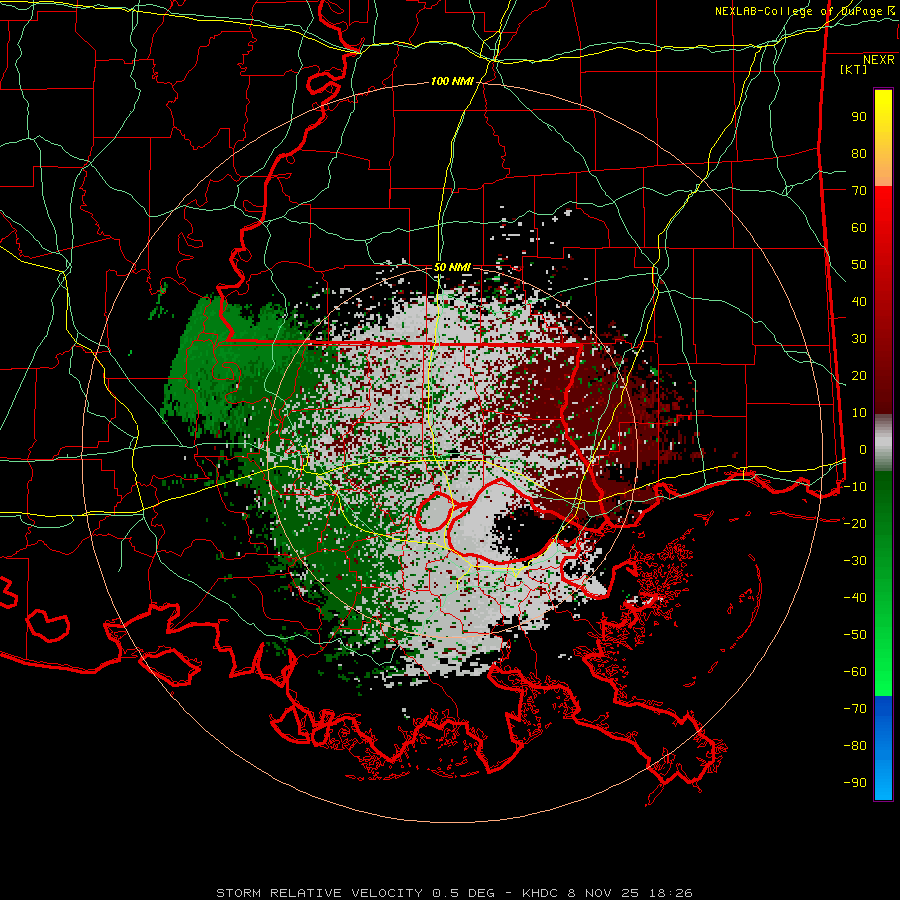This screenshot has height=900, width=900.
Task: Select the -40 knot scale label
Action: click(855, 598)
